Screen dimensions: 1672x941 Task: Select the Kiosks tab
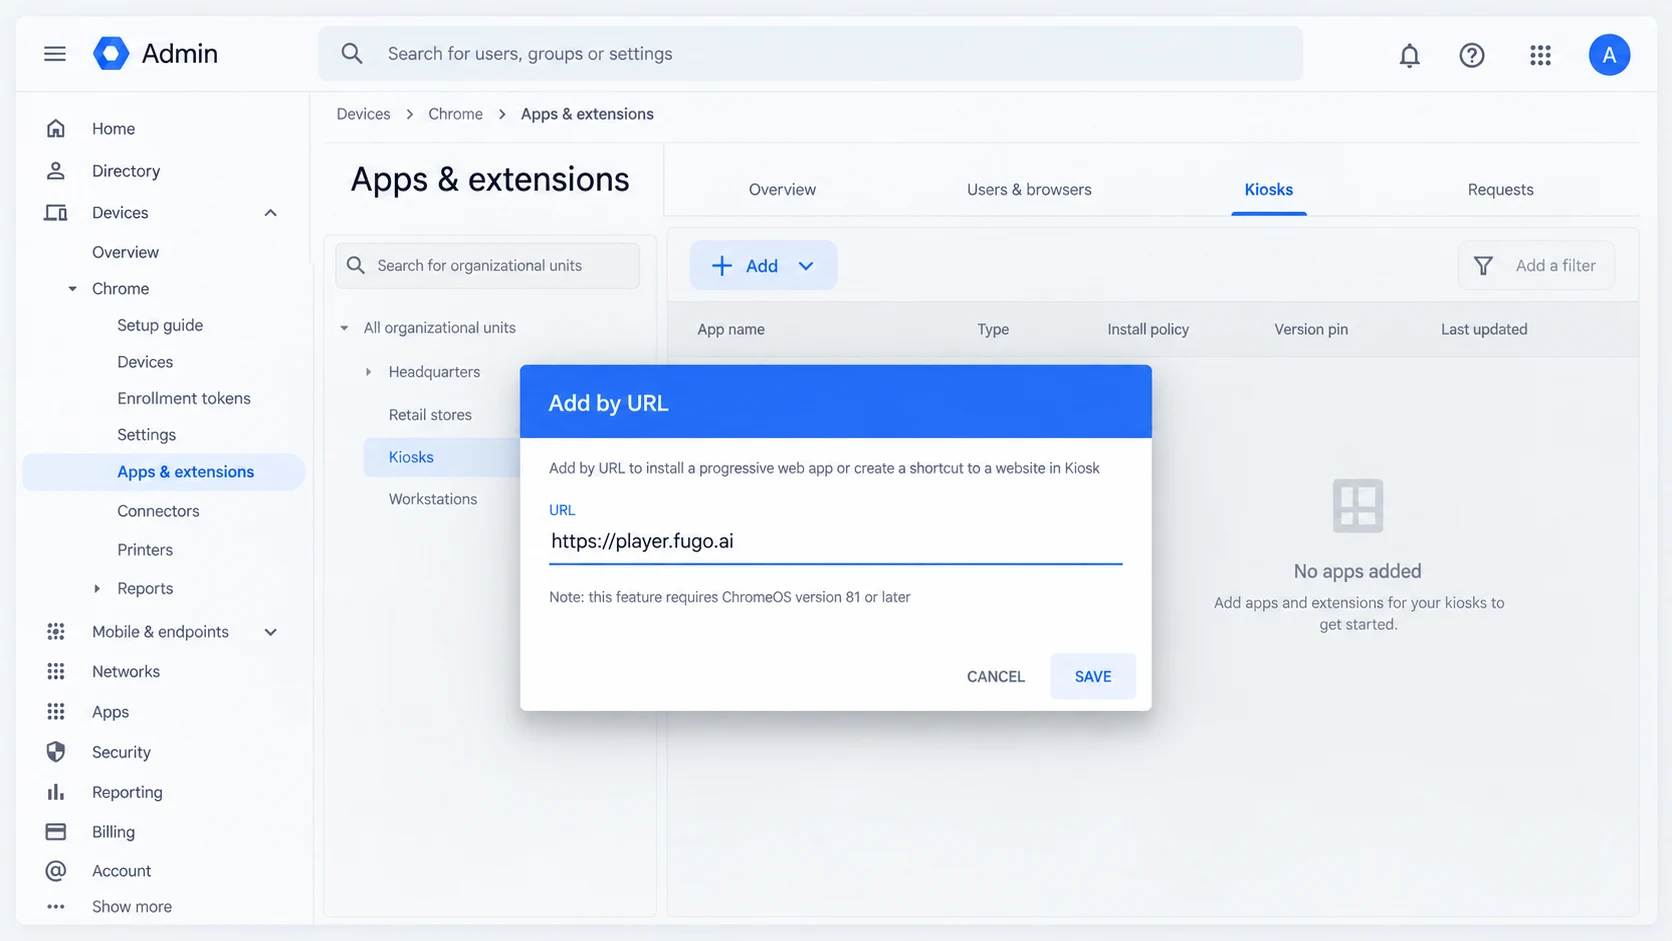click(x=1268, y=190)
